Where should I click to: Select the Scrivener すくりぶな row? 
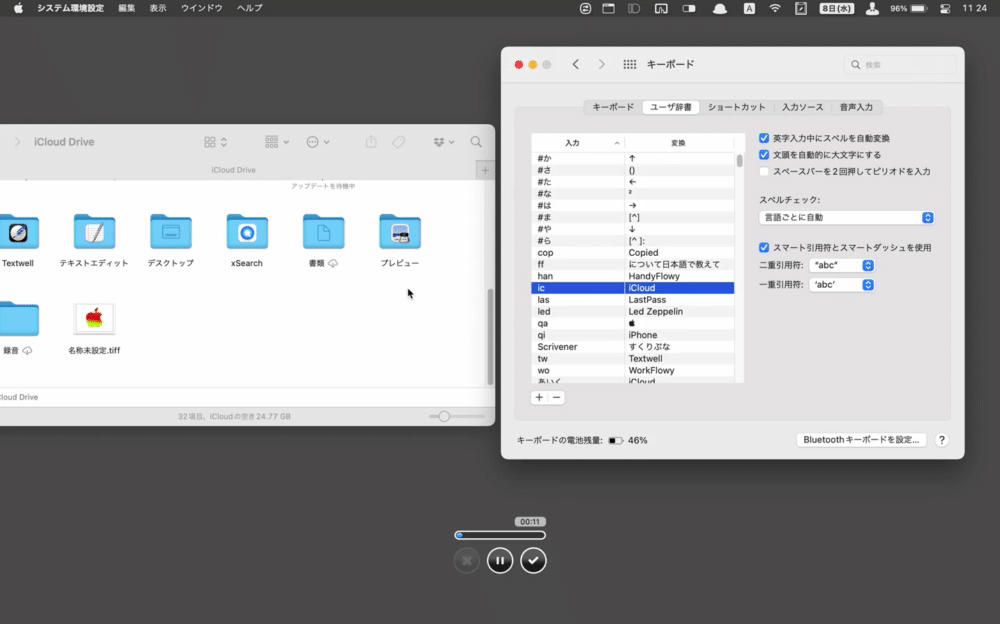[633, 347]
